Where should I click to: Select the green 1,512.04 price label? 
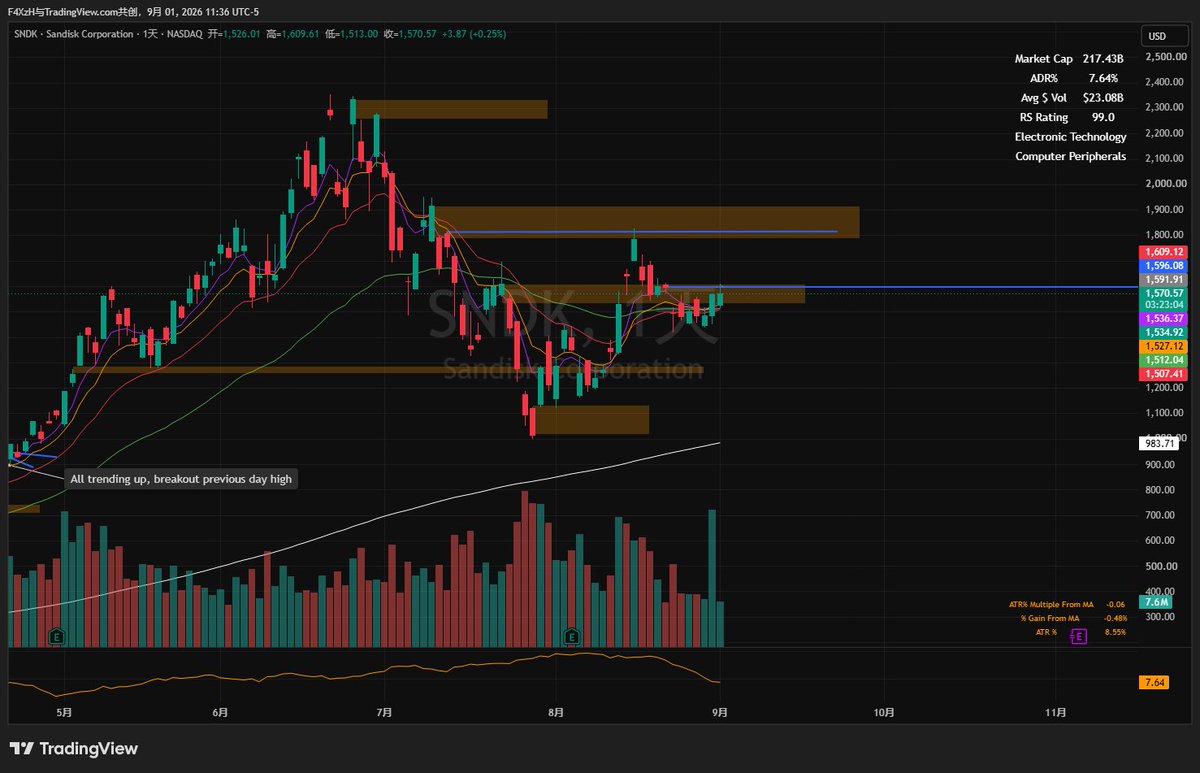(1163, 360)
